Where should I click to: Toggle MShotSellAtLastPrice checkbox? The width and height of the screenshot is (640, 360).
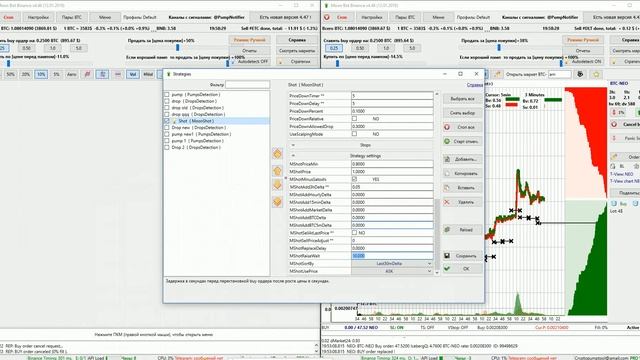[x=354, y=233]
